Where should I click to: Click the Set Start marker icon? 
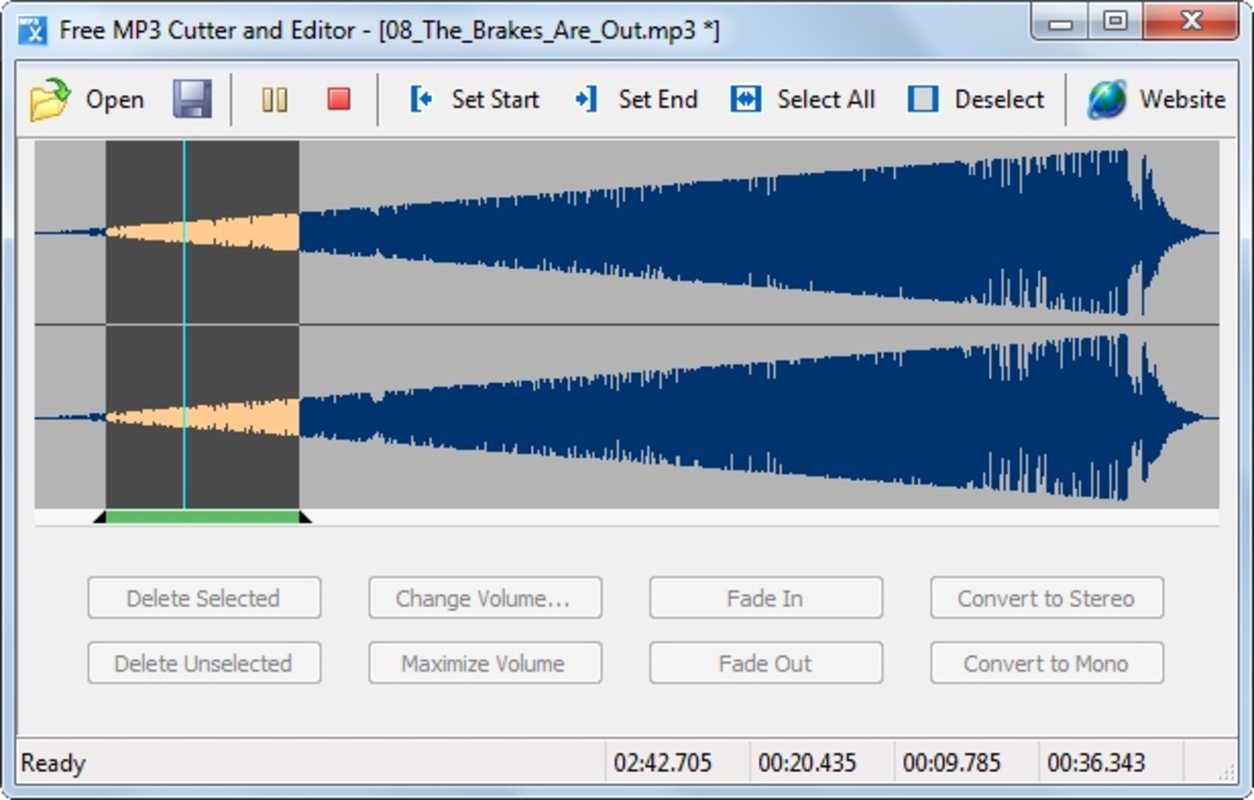[x=421, y=99]
